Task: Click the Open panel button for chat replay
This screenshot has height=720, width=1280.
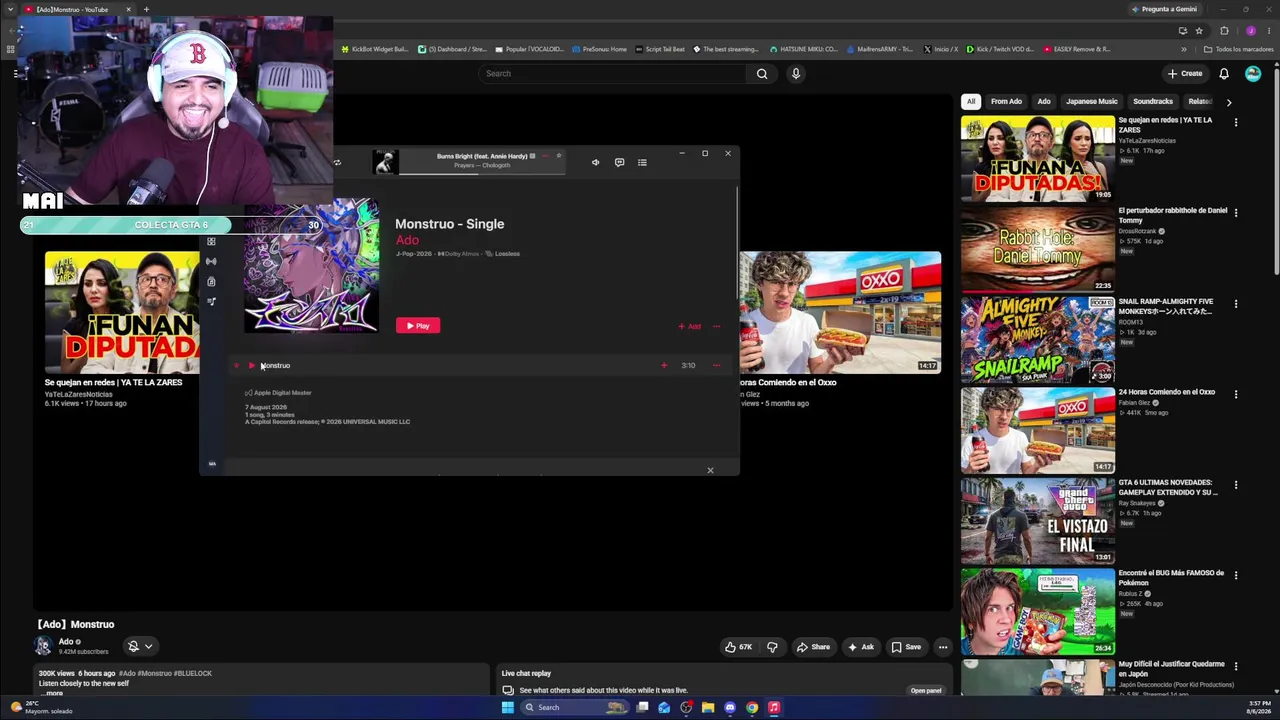Action: tap(926, 690)
